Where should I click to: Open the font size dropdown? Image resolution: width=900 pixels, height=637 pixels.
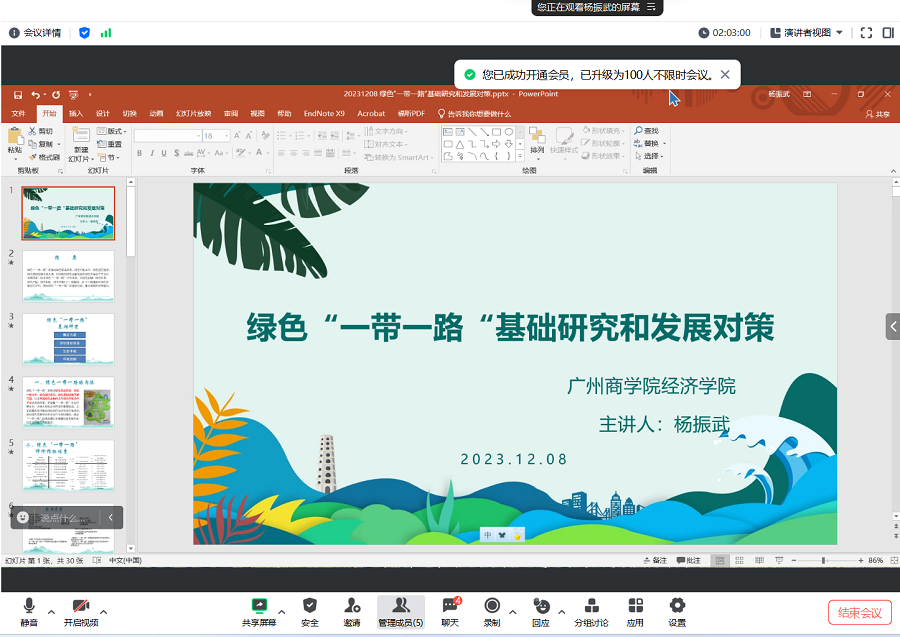click(225, 135)
